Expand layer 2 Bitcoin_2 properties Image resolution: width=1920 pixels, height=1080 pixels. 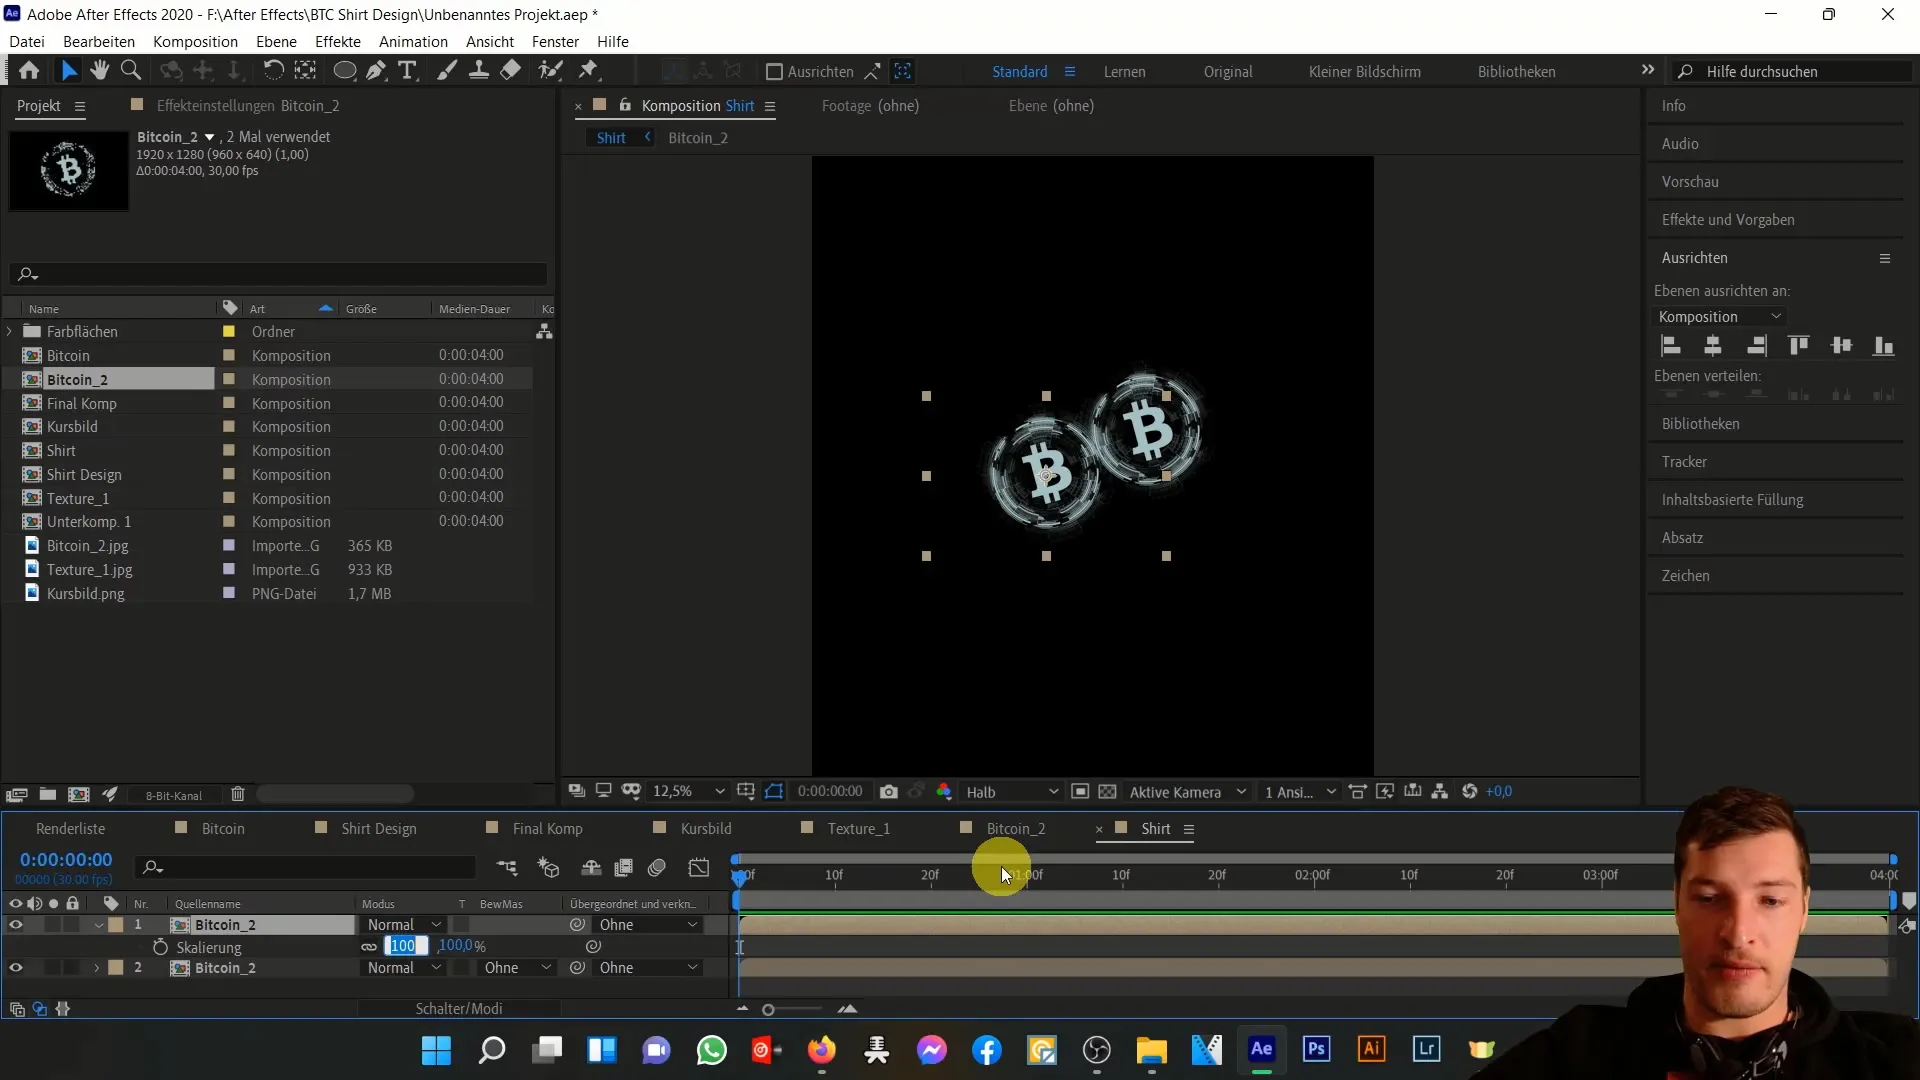pos(96,968)
